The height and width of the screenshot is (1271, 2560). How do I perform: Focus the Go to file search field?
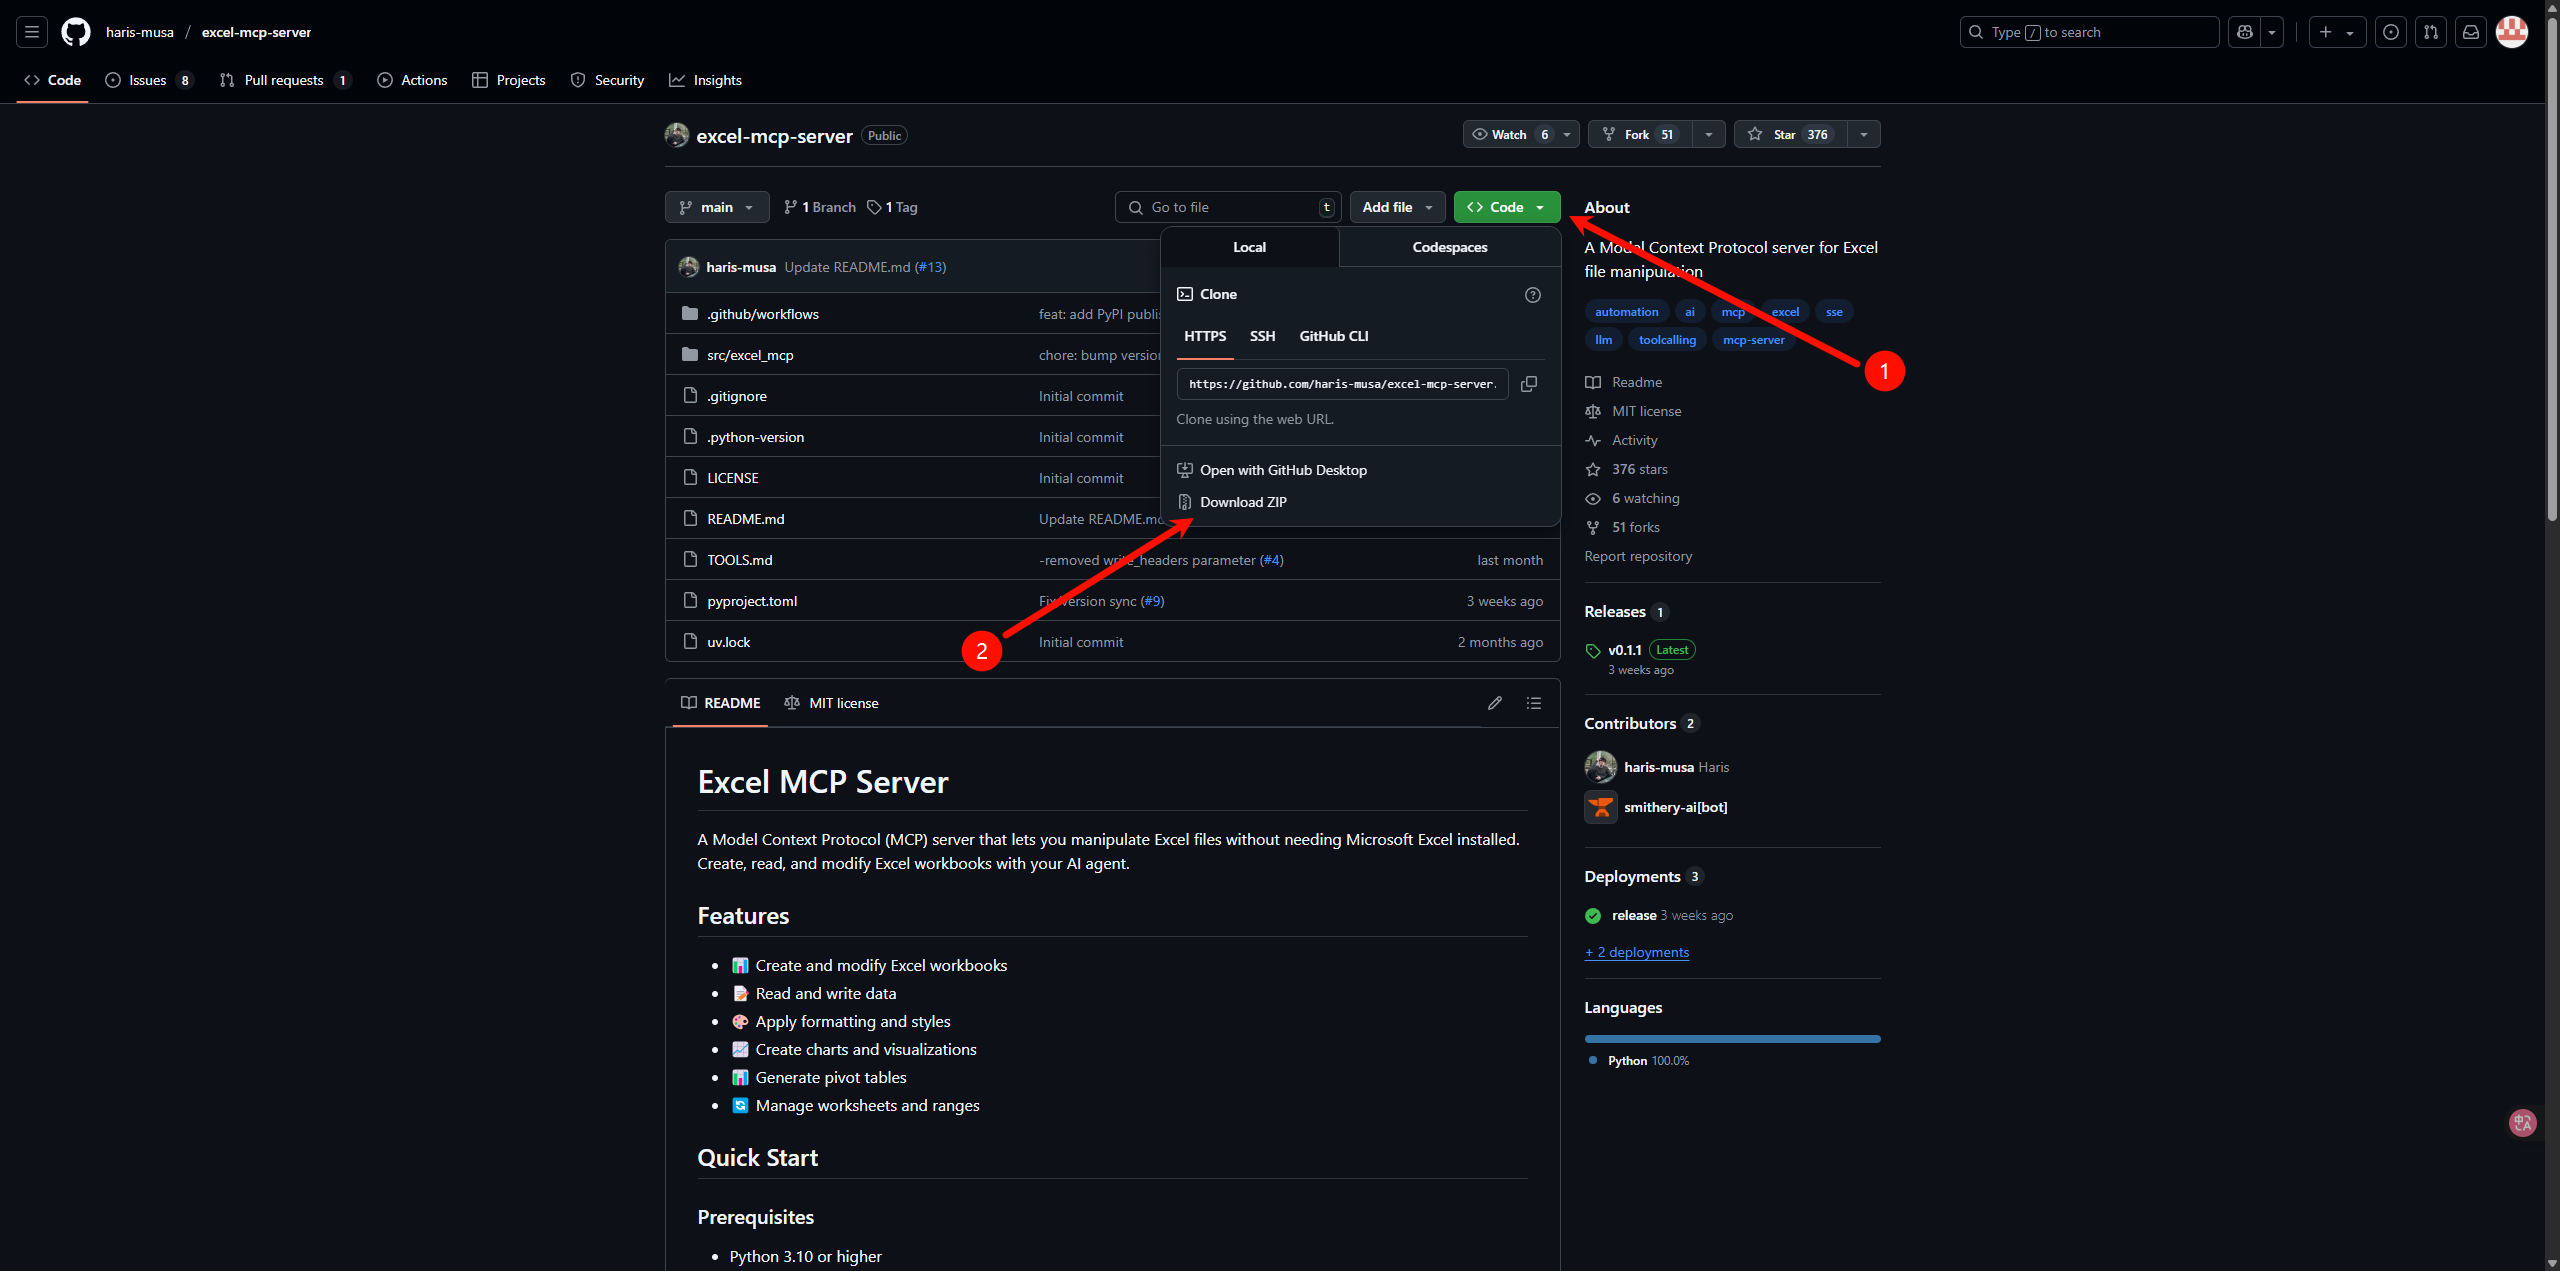click(x=1229, y=207)
